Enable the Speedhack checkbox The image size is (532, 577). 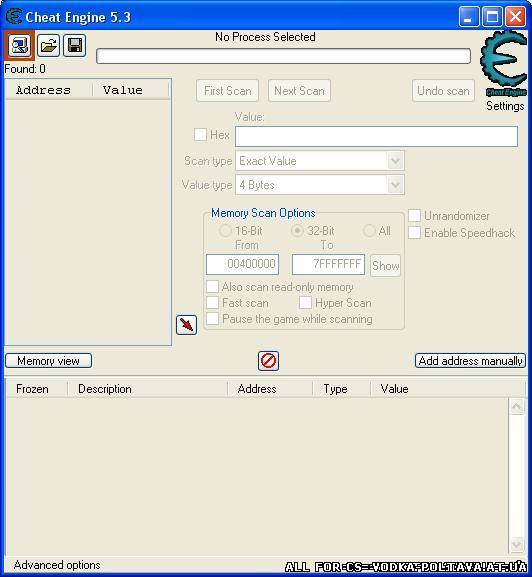[415, 233]
